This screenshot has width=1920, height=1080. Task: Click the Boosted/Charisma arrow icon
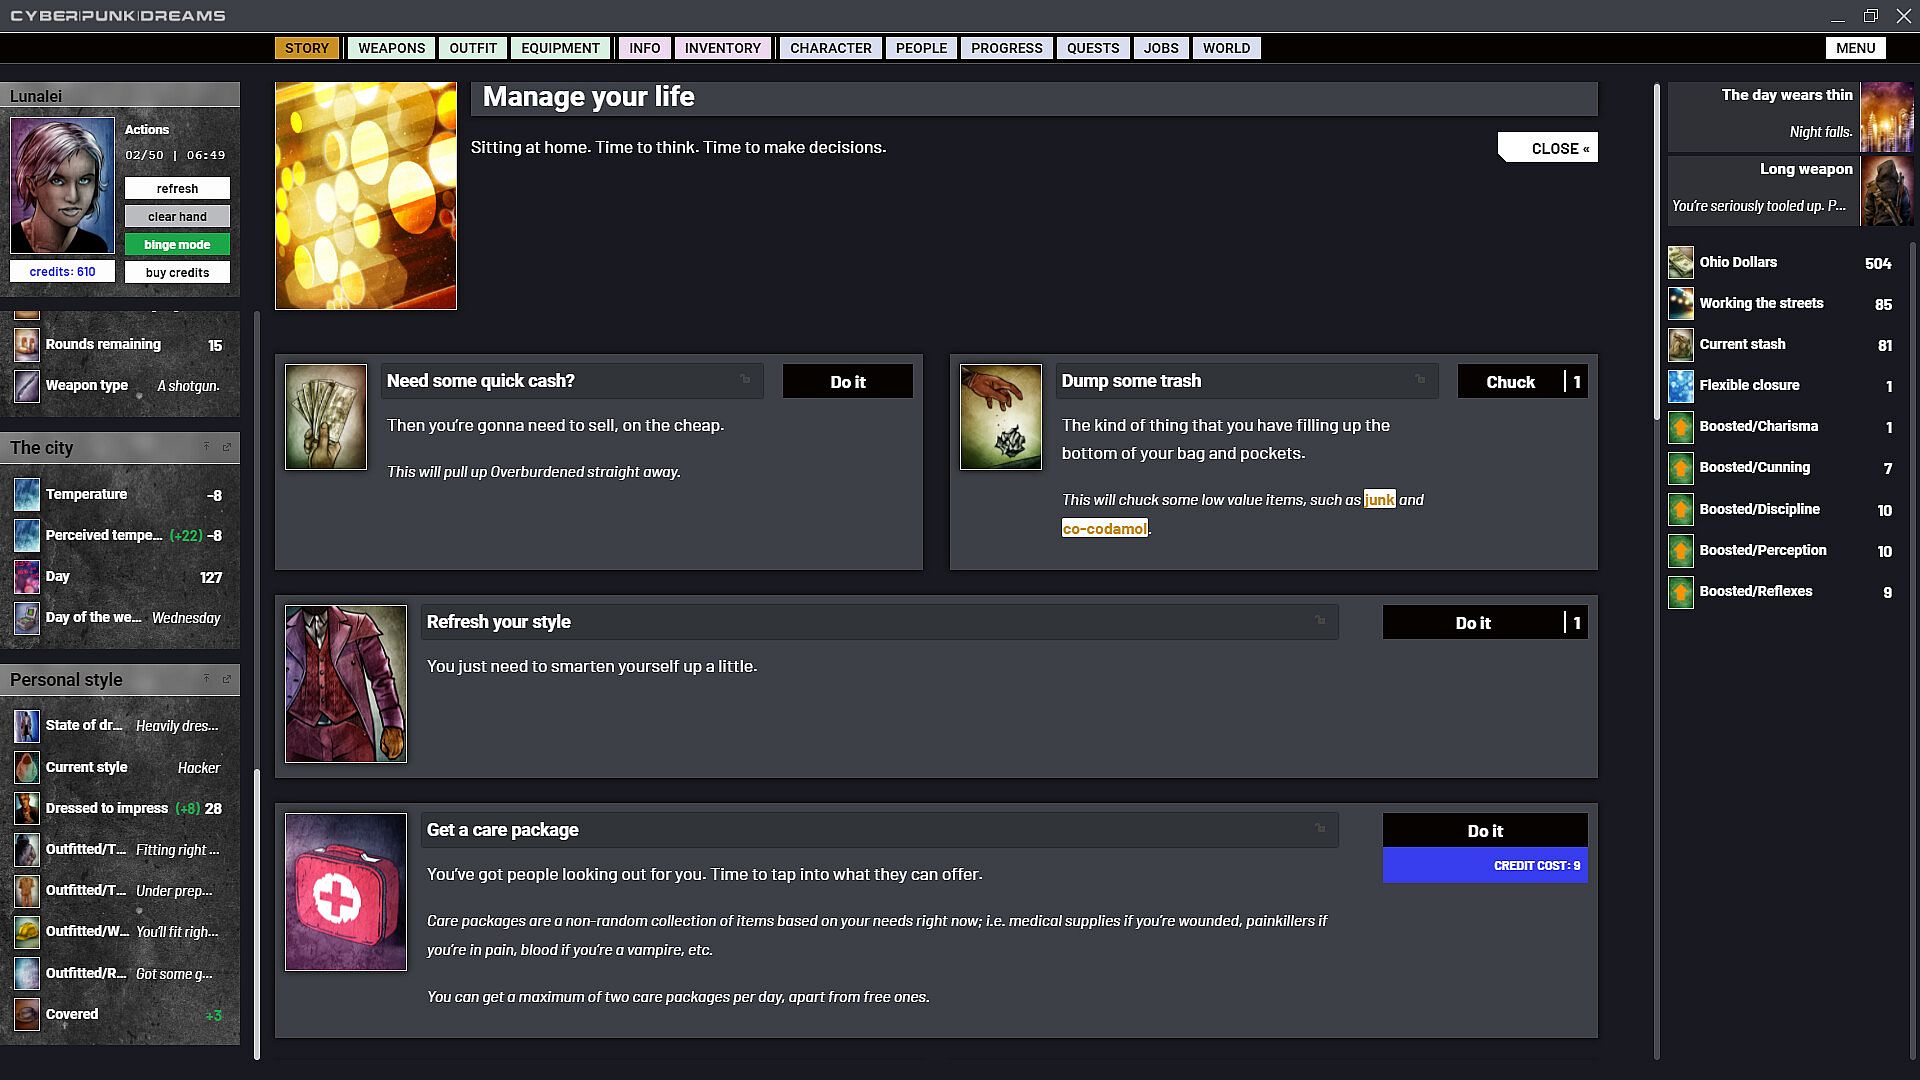[x=1681, y=427]
